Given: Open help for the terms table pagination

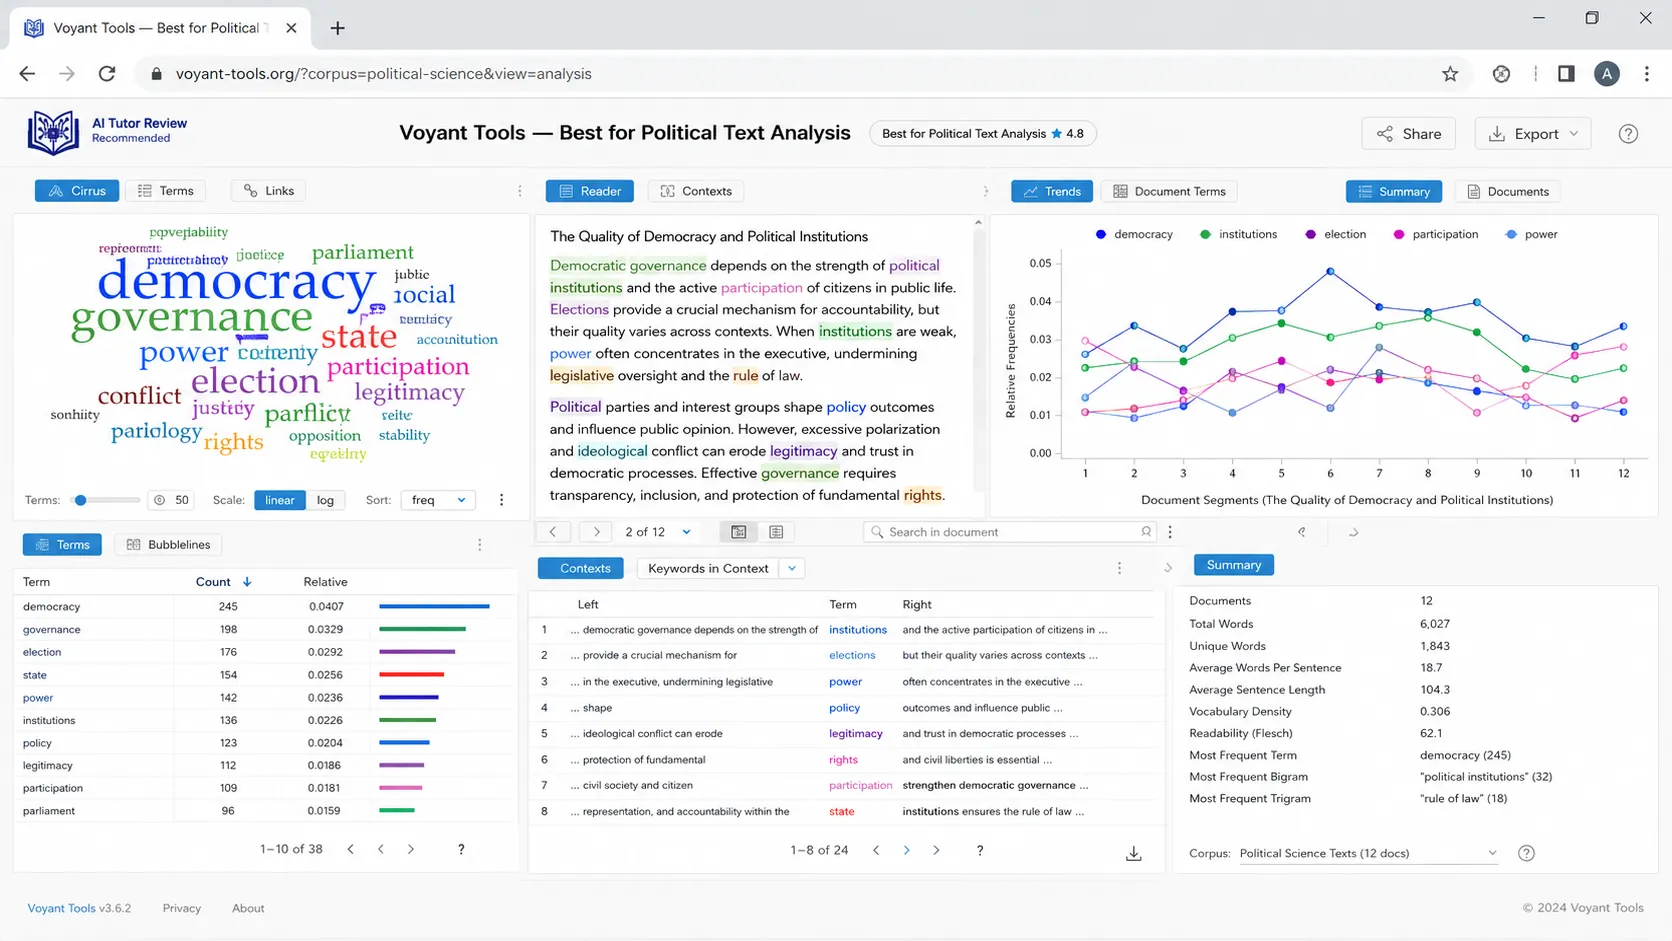Looking at the screenshot, I should click(461, 849).
